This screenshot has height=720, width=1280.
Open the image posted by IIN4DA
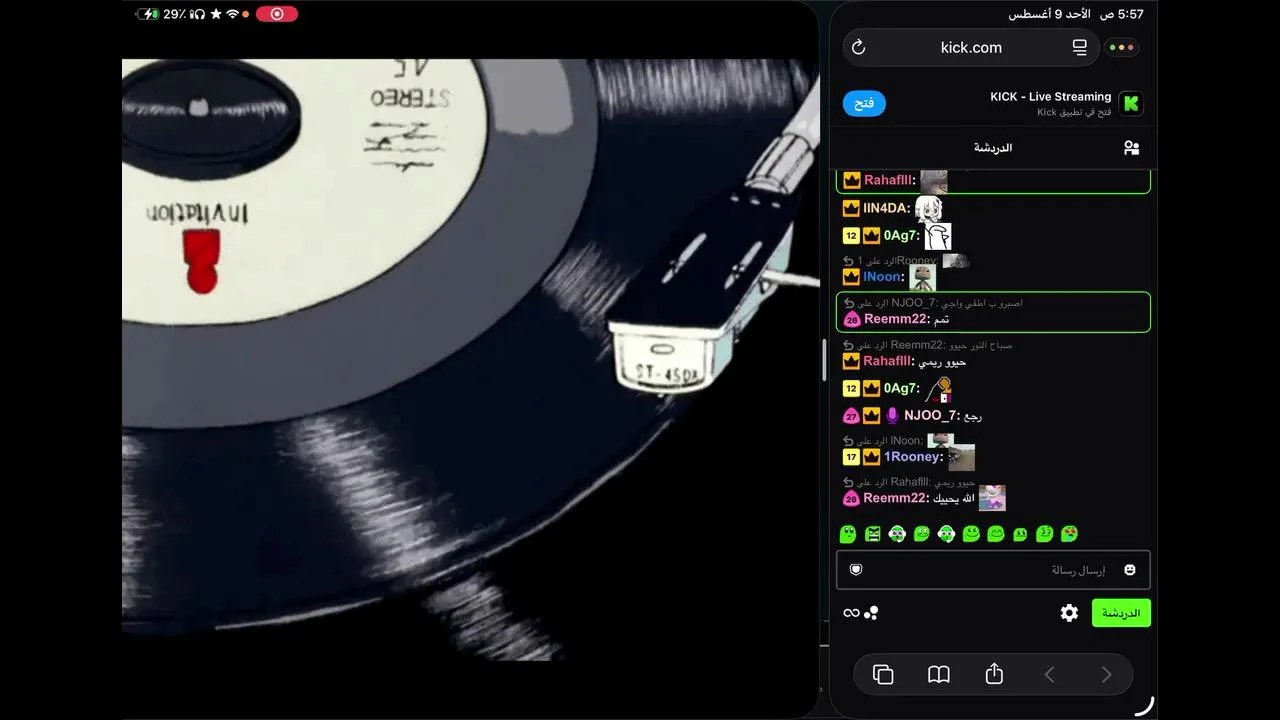(x=928, y=208)
